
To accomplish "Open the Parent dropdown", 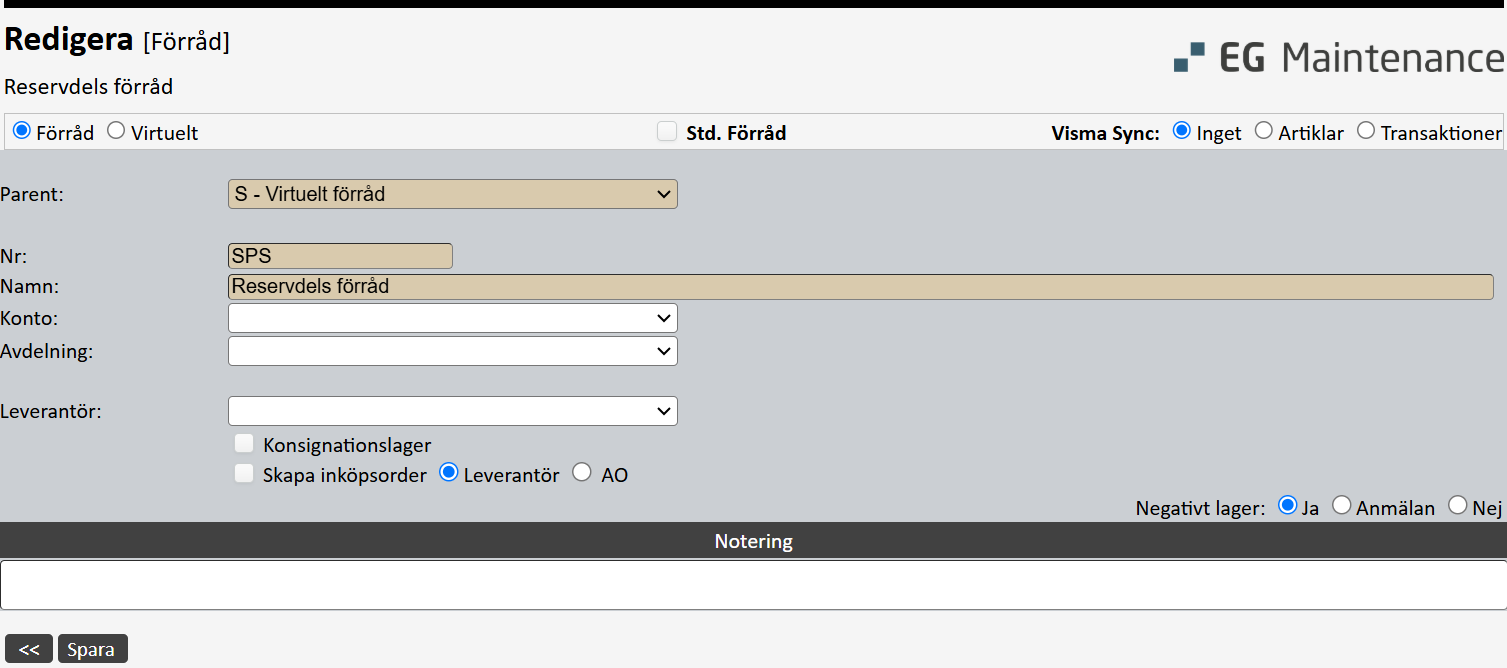I will tap(452, 194).
